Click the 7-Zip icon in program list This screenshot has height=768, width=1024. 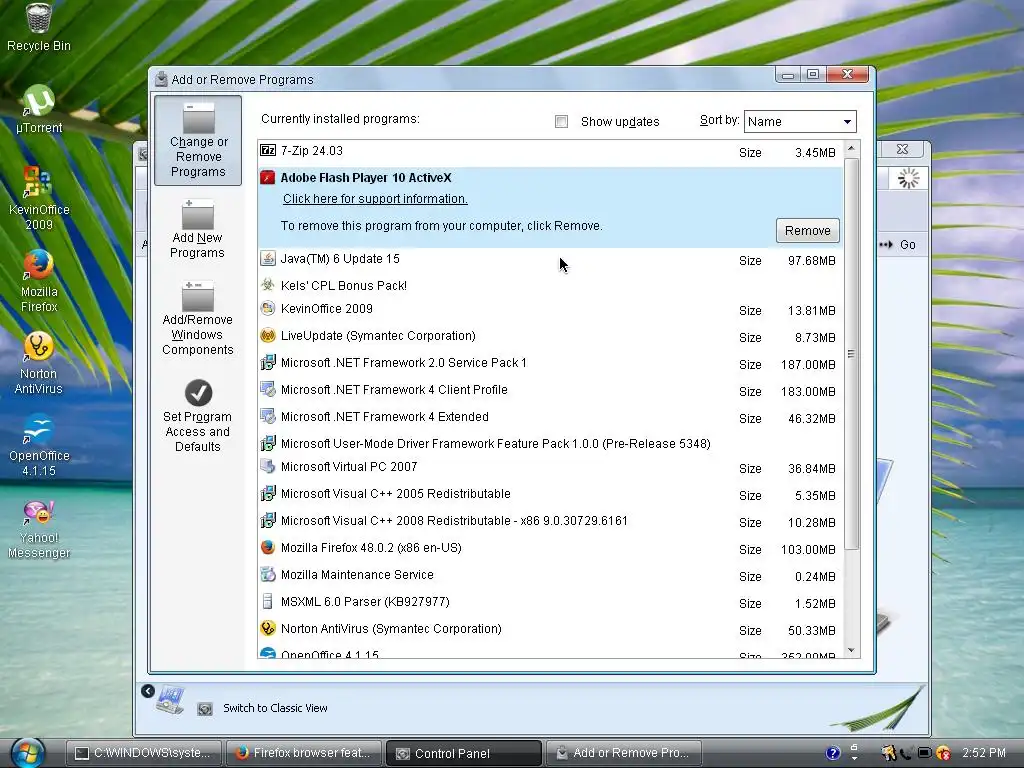(268, 150)
